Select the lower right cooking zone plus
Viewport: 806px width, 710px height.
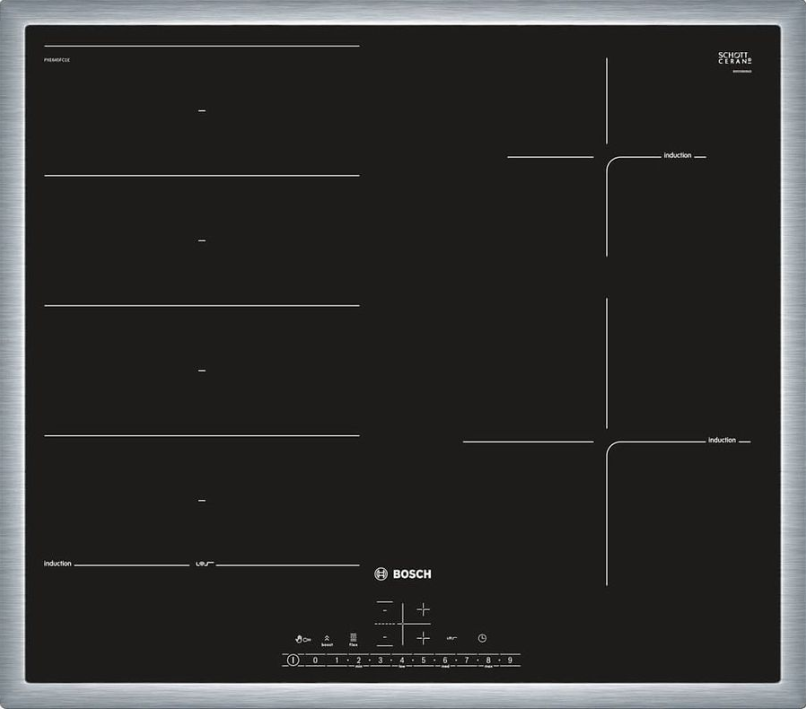coord(423,637)
